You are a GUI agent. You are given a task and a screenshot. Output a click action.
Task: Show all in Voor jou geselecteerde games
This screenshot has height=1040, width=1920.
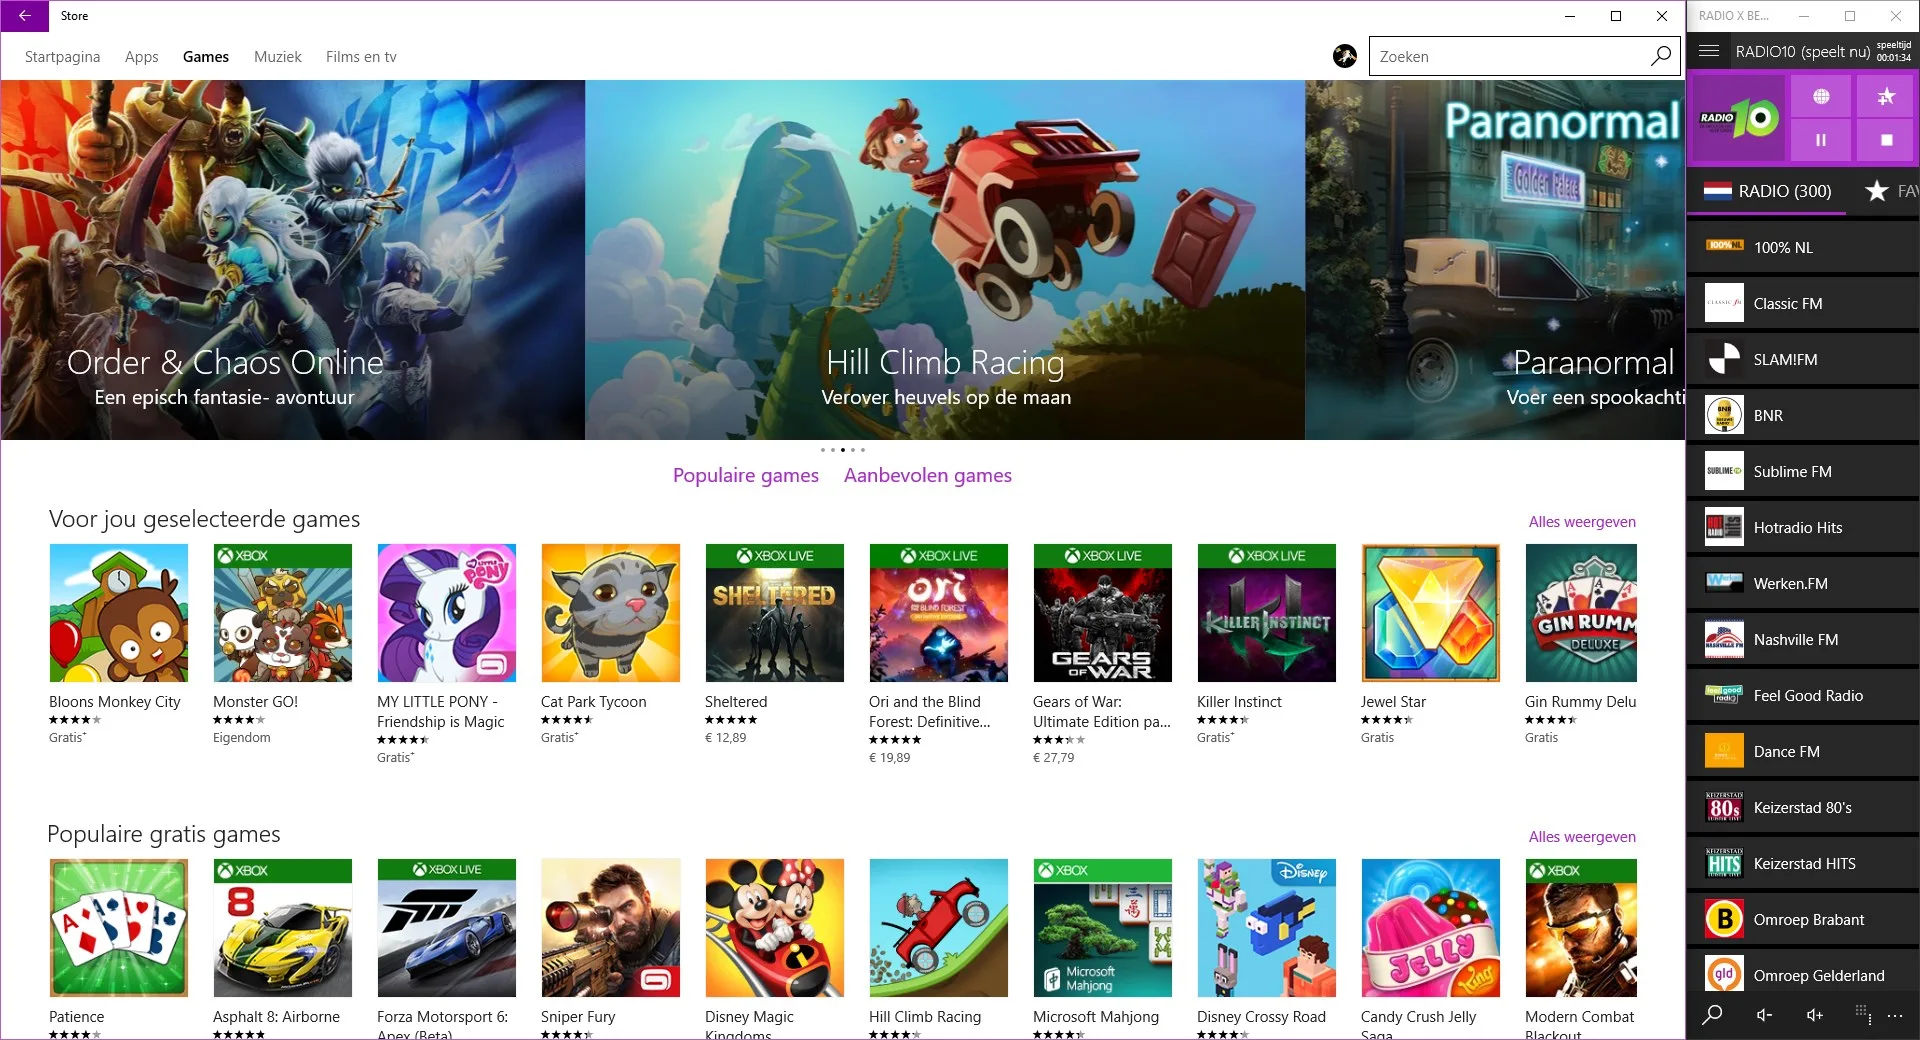(x=1582, y=522)
